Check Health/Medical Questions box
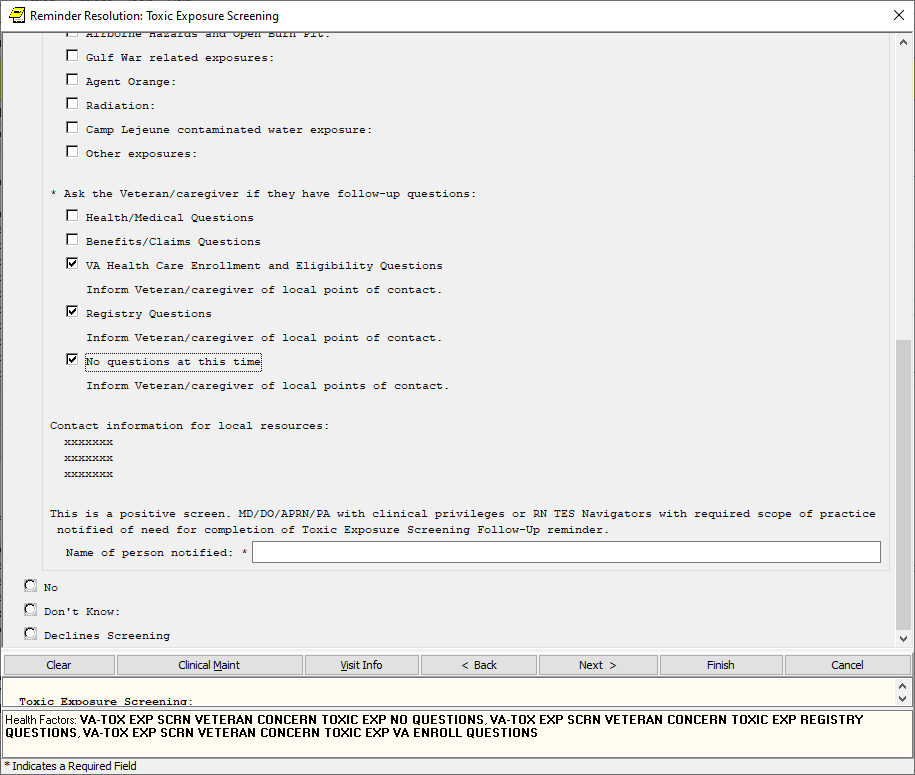This screenshot has height=775, width=915. coord(72,216)
